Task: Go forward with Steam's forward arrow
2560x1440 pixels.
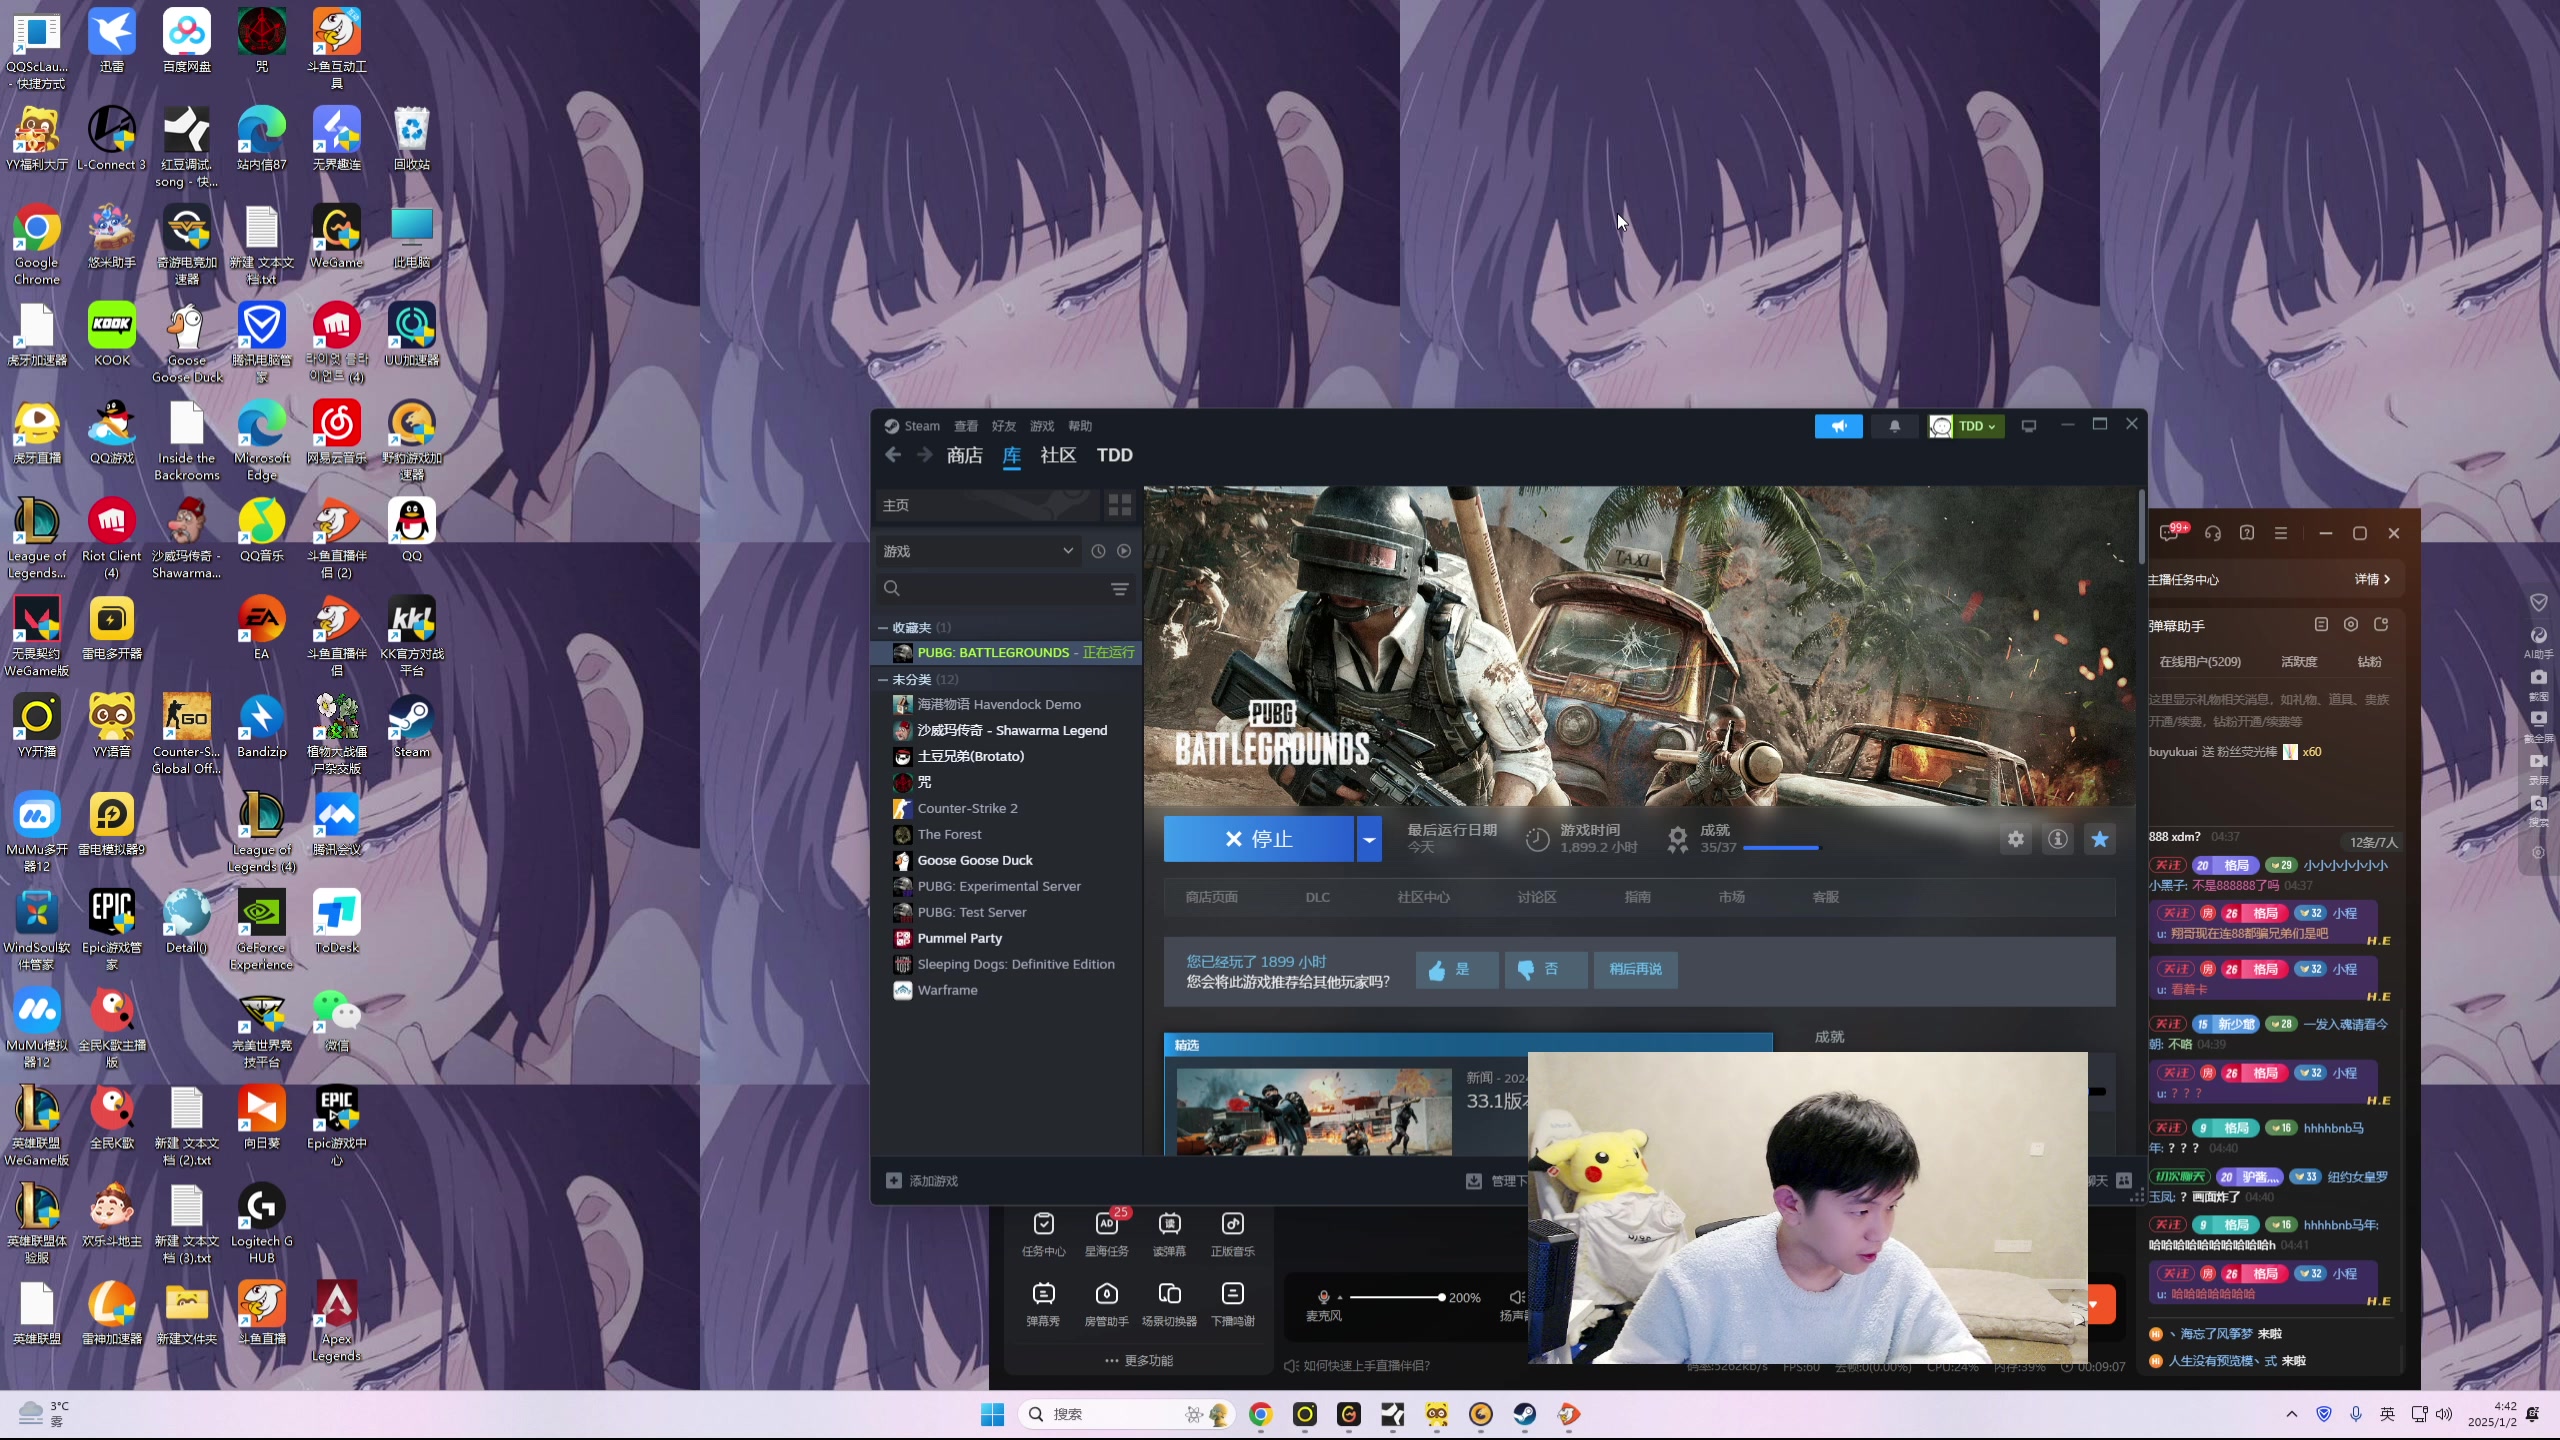Action: point(925,455)
